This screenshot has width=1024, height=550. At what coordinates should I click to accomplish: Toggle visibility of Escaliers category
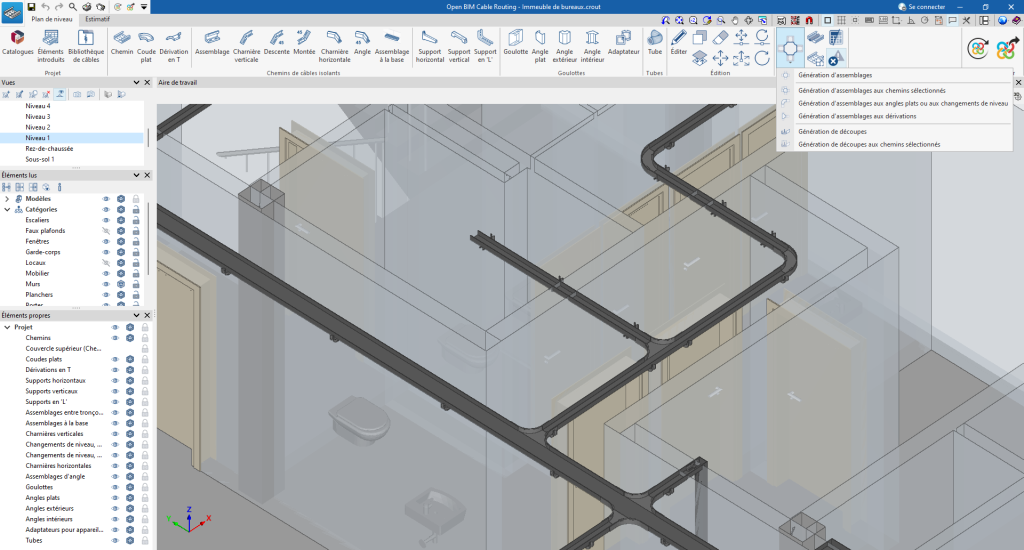(106, 220)
